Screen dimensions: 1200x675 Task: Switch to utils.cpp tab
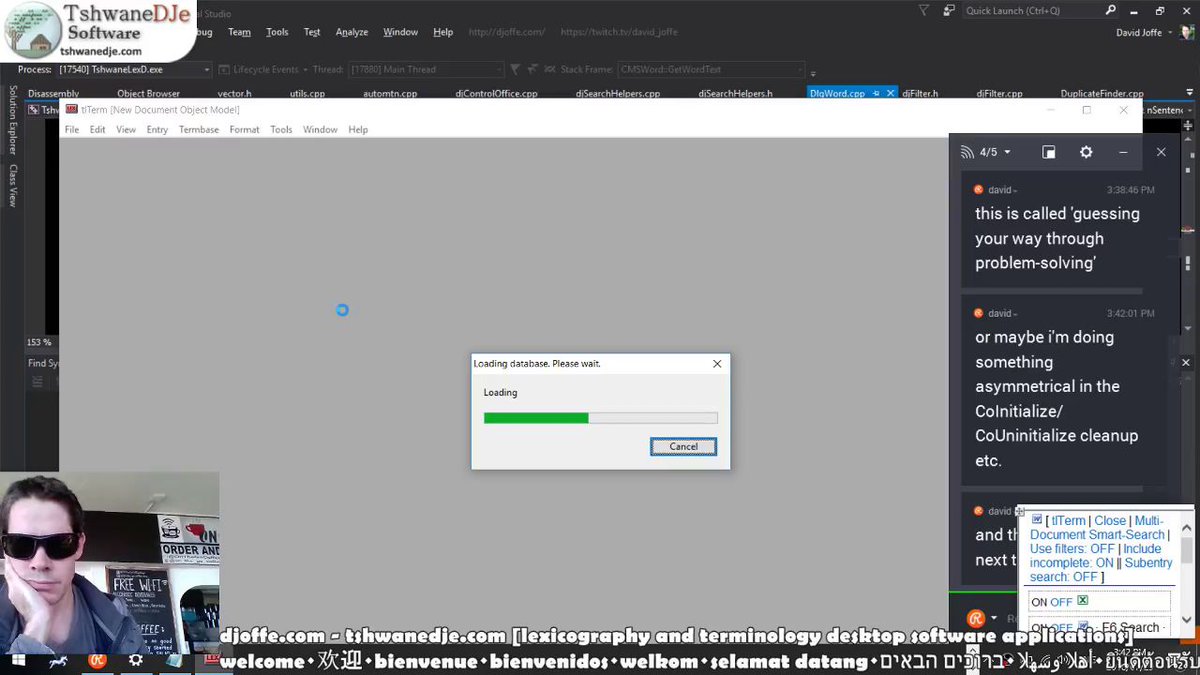pos(308,93)
